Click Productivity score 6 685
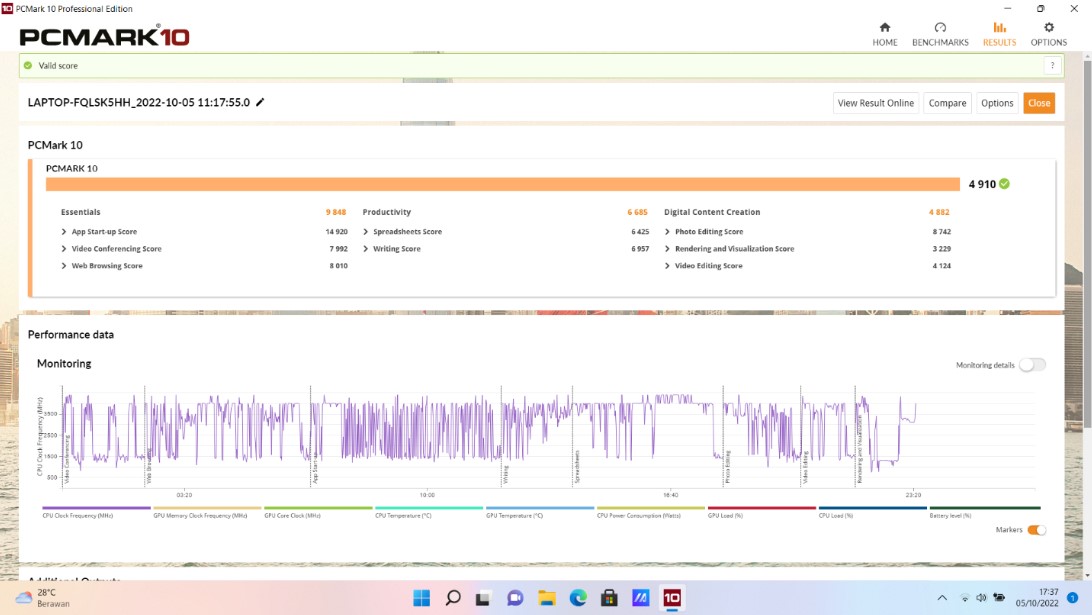 637,212
